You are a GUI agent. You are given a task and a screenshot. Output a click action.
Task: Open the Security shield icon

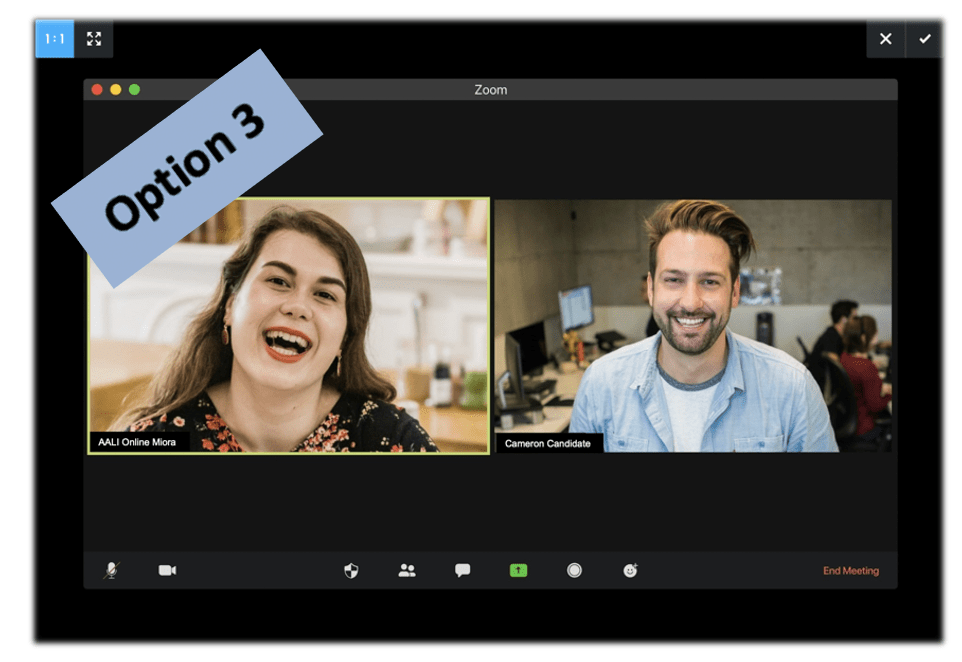pyautogui.click(x=351, y=571)
